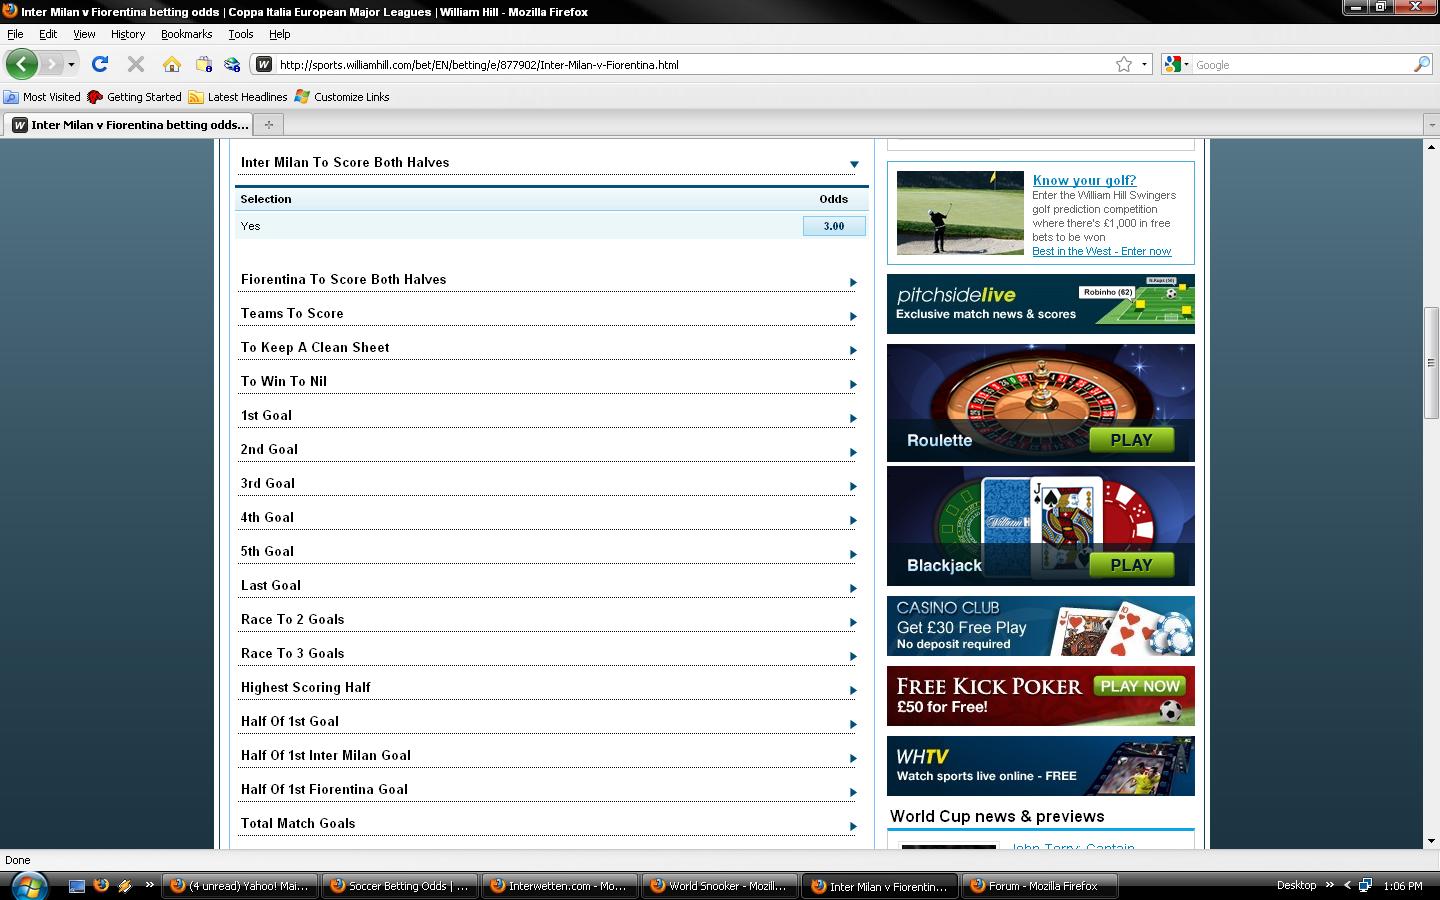The image size is (1440, 900).
Task: Launch Firefox from the quick launch bar
Action: point(101,885)
